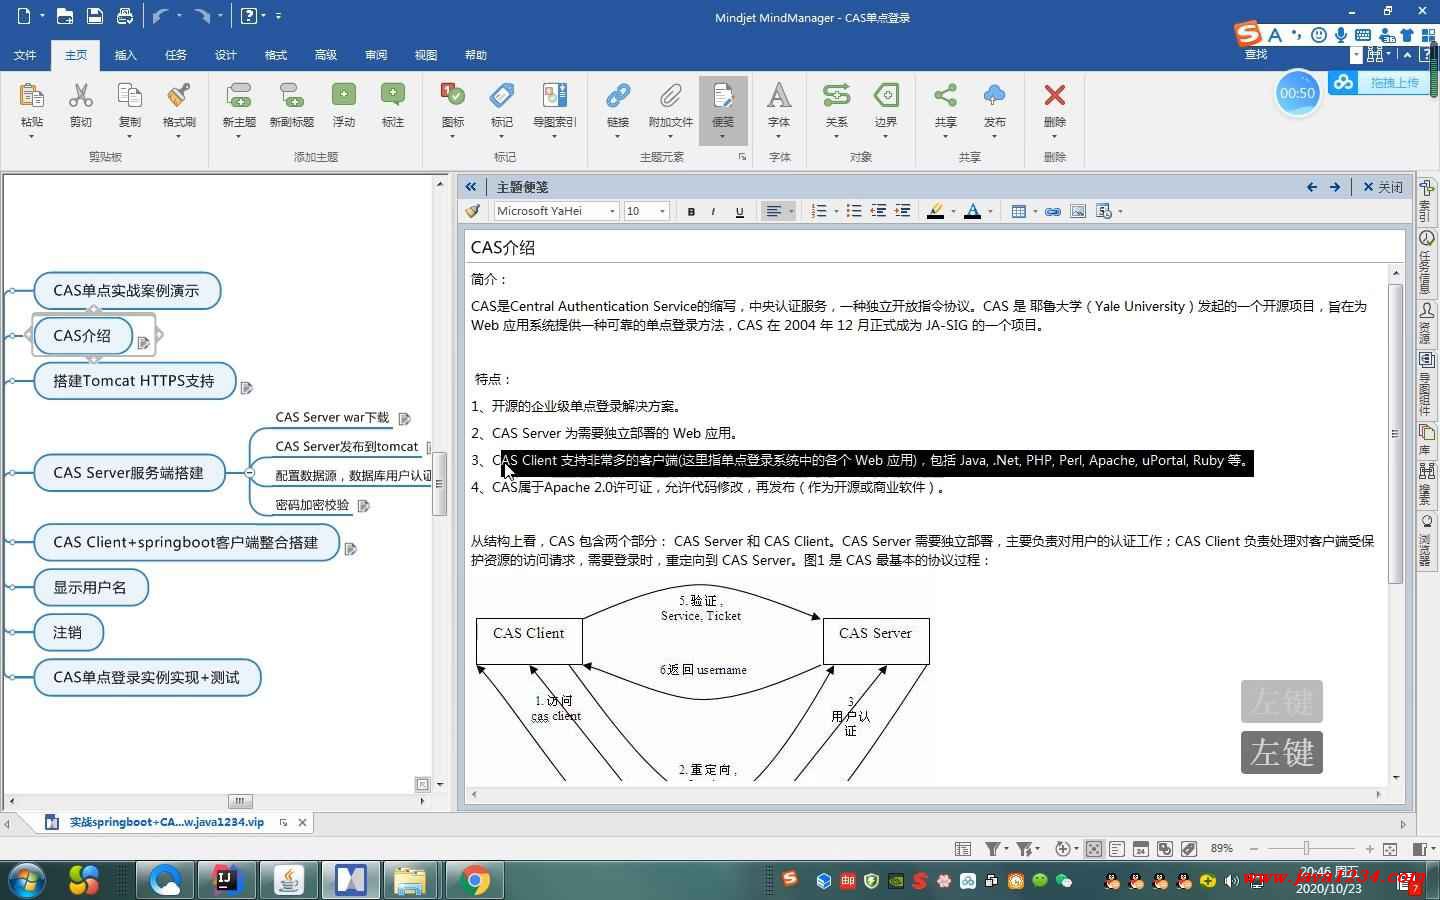1440x900 pixels.
Task: Open Chrome from the taskbar
Action: click(x=475, y=881)
